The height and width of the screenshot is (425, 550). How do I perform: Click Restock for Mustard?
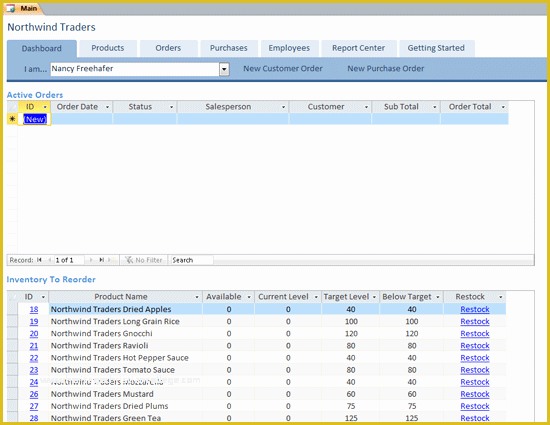coord(475,394)
